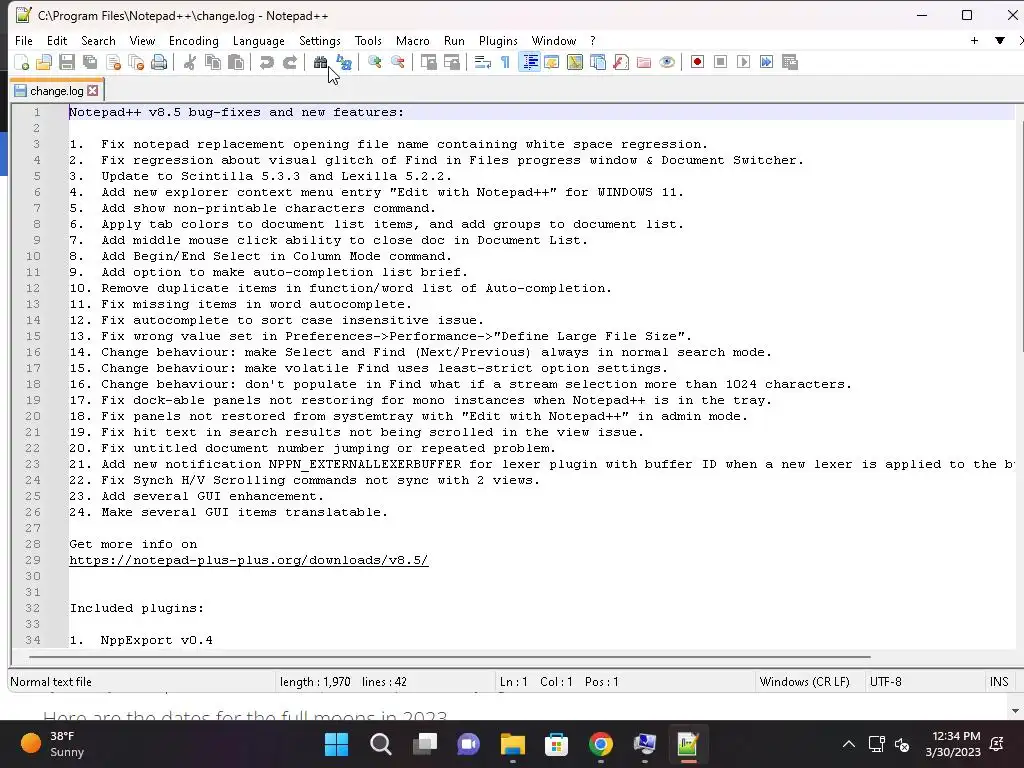Close the change.log tab with red X
Image resolution: width=1024 pixels, height=768 pixels.
click(x=93, y=91)
